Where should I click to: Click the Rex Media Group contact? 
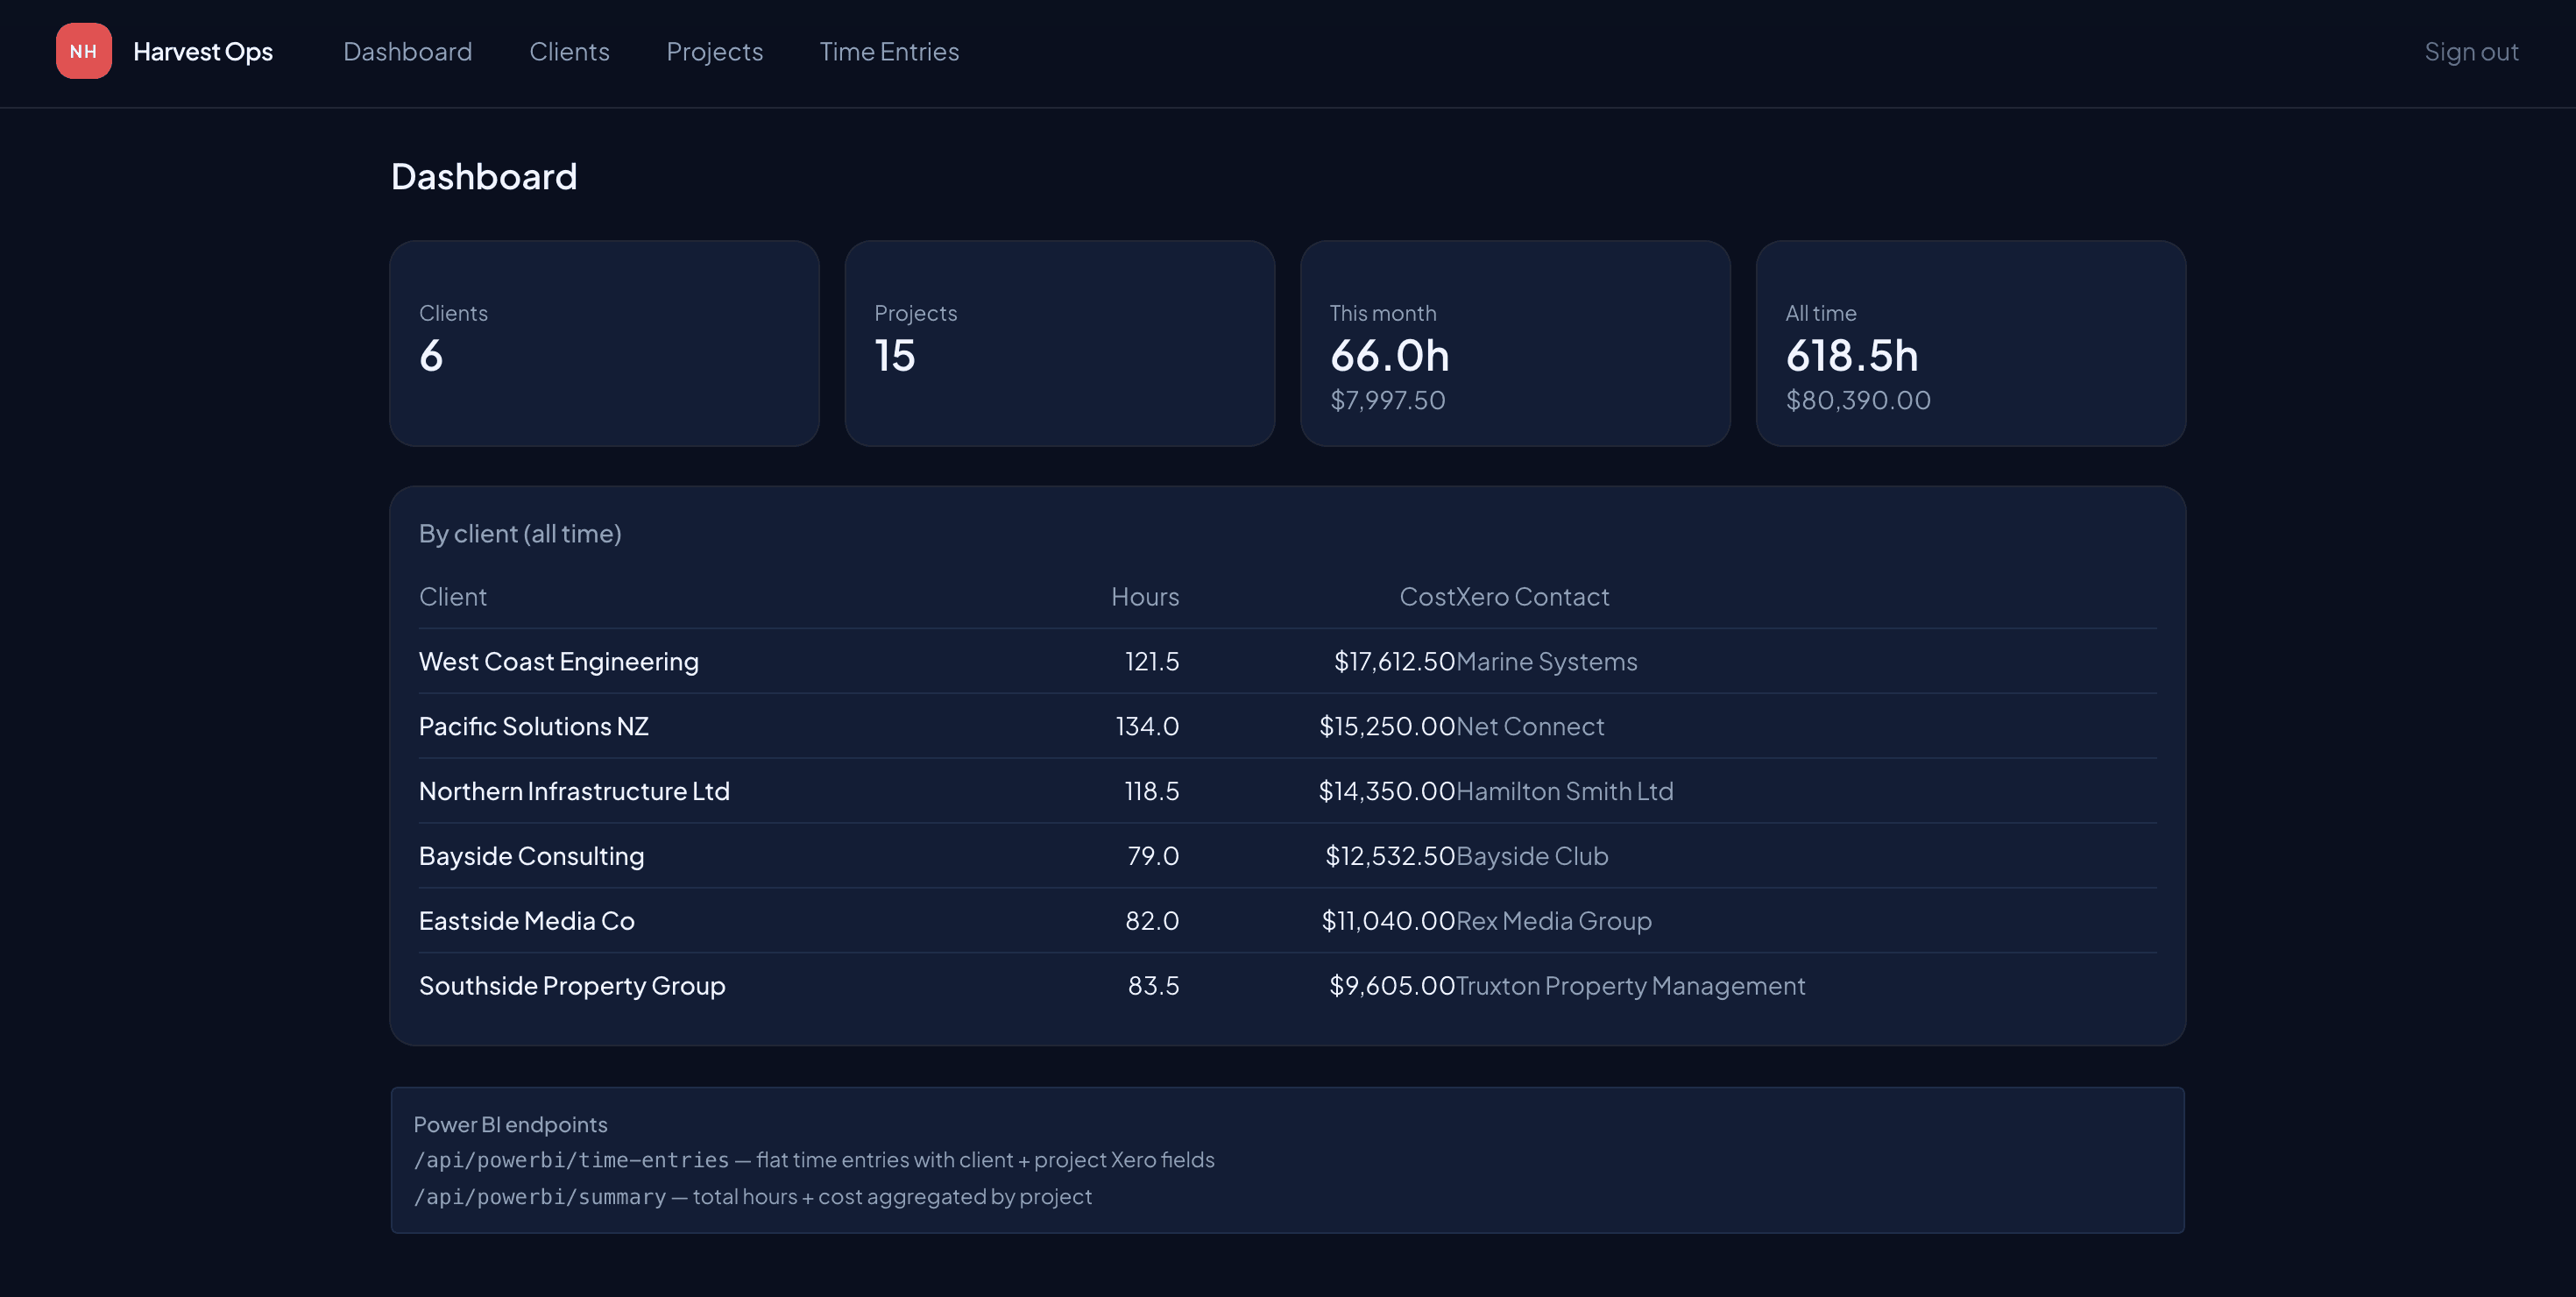(1554, 920)
